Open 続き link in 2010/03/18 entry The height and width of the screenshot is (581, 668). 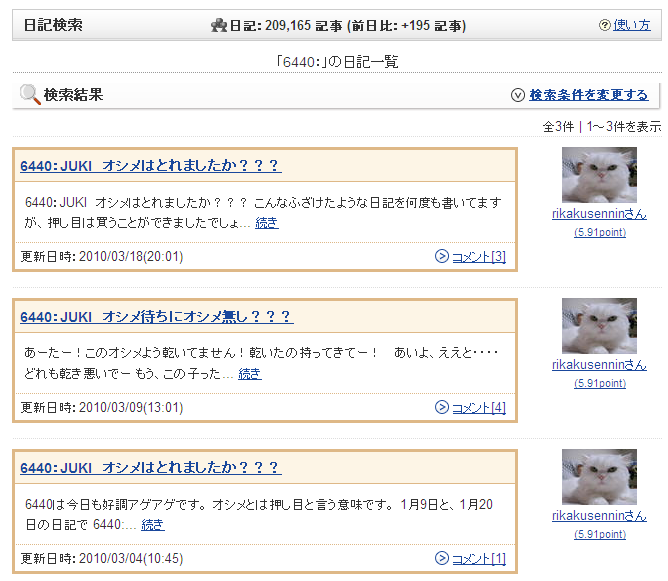click(x=267, y=222)
